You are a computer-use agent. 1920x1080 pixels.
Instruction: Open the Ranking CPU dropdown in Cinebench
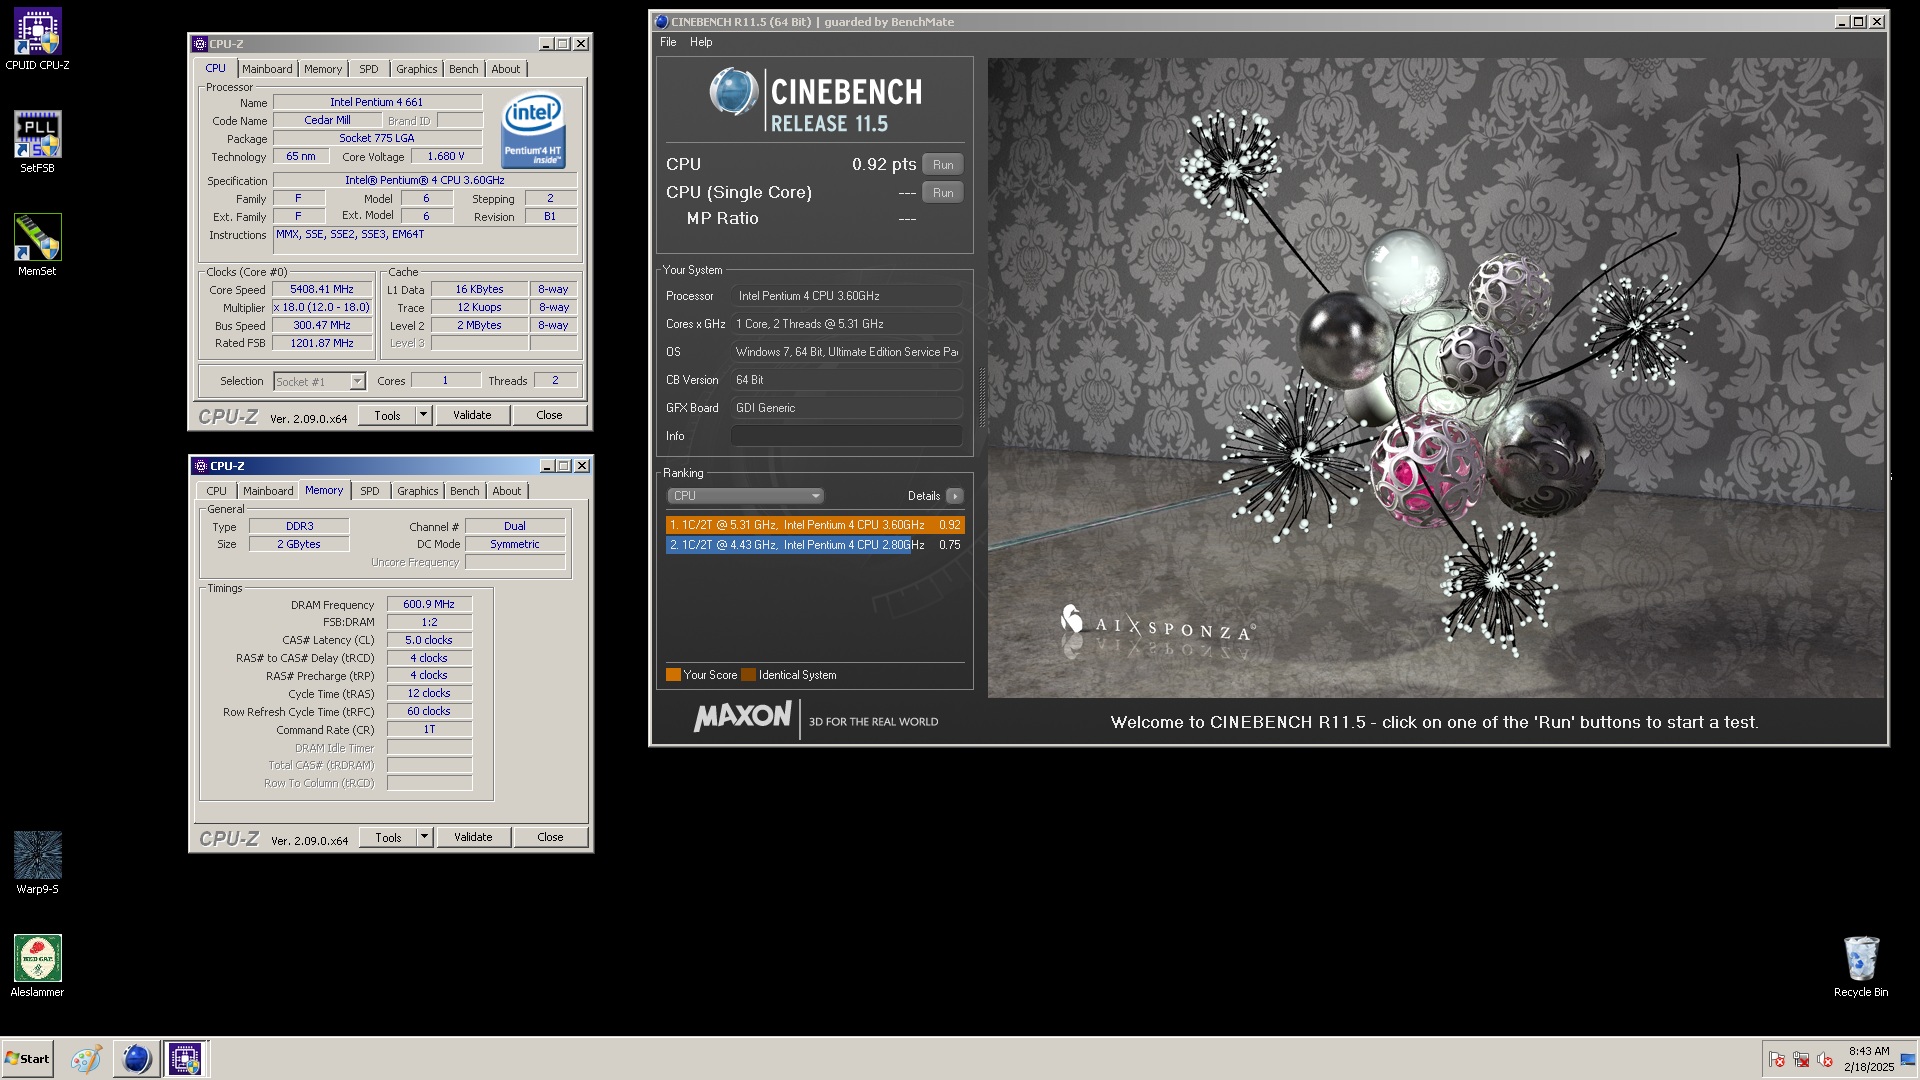pos(745,496)
